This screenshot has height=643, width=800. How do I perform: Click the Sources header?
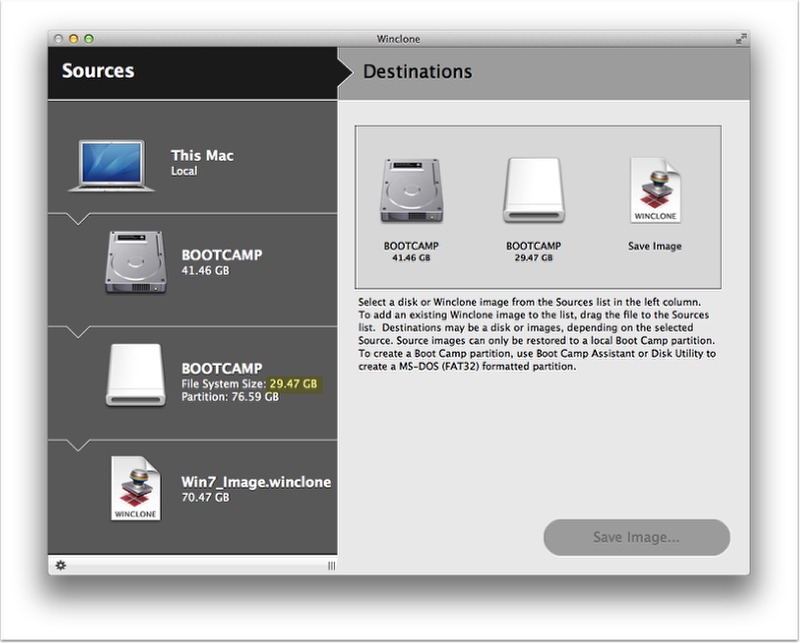(98, 71)
